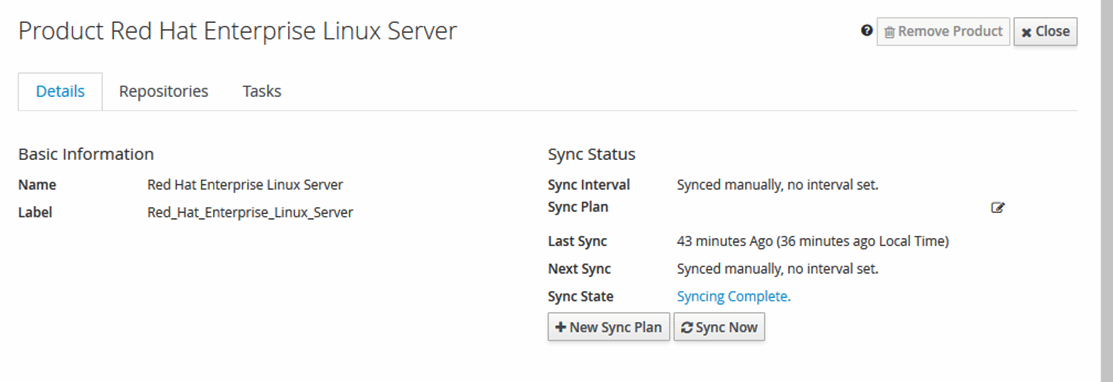Viewport: 1114px width, 382px height.
Task: Start synchronization with Sync Now
Action: pos(719,327)
